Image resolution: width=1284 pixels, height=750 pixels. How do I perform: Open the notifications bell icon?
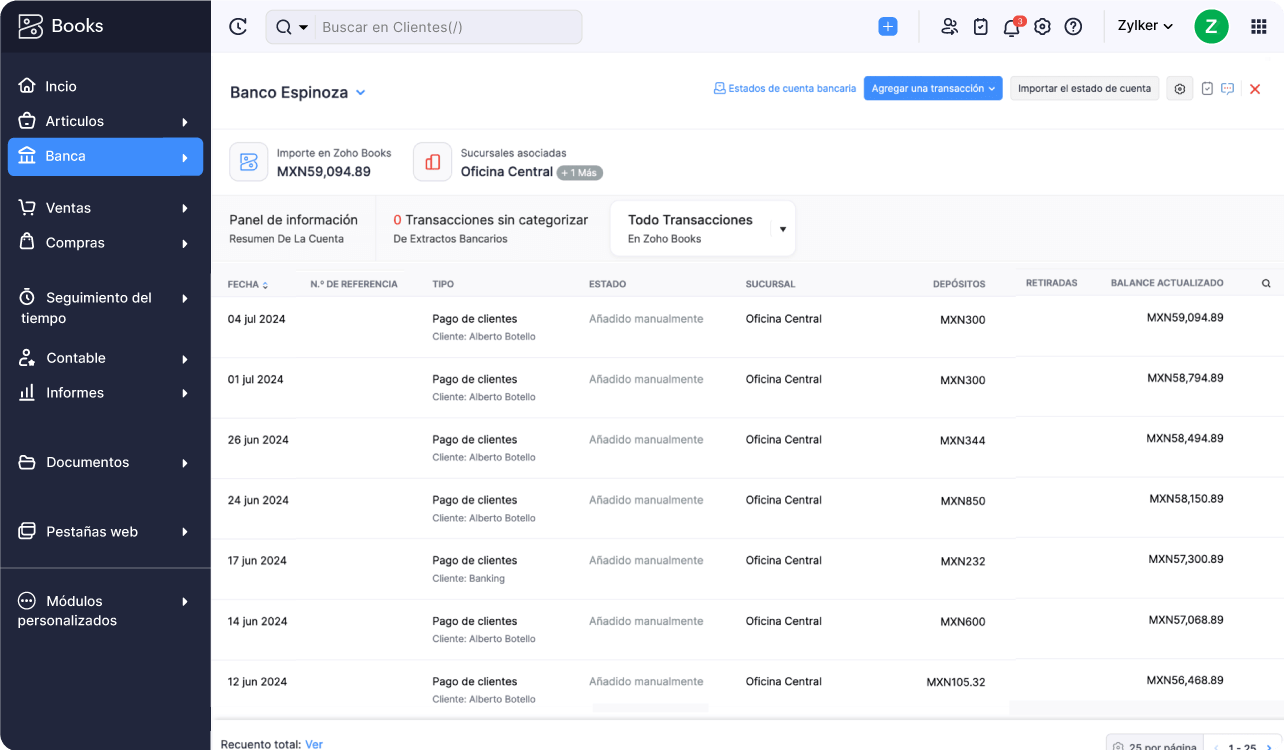click(x=1011, y=27)
